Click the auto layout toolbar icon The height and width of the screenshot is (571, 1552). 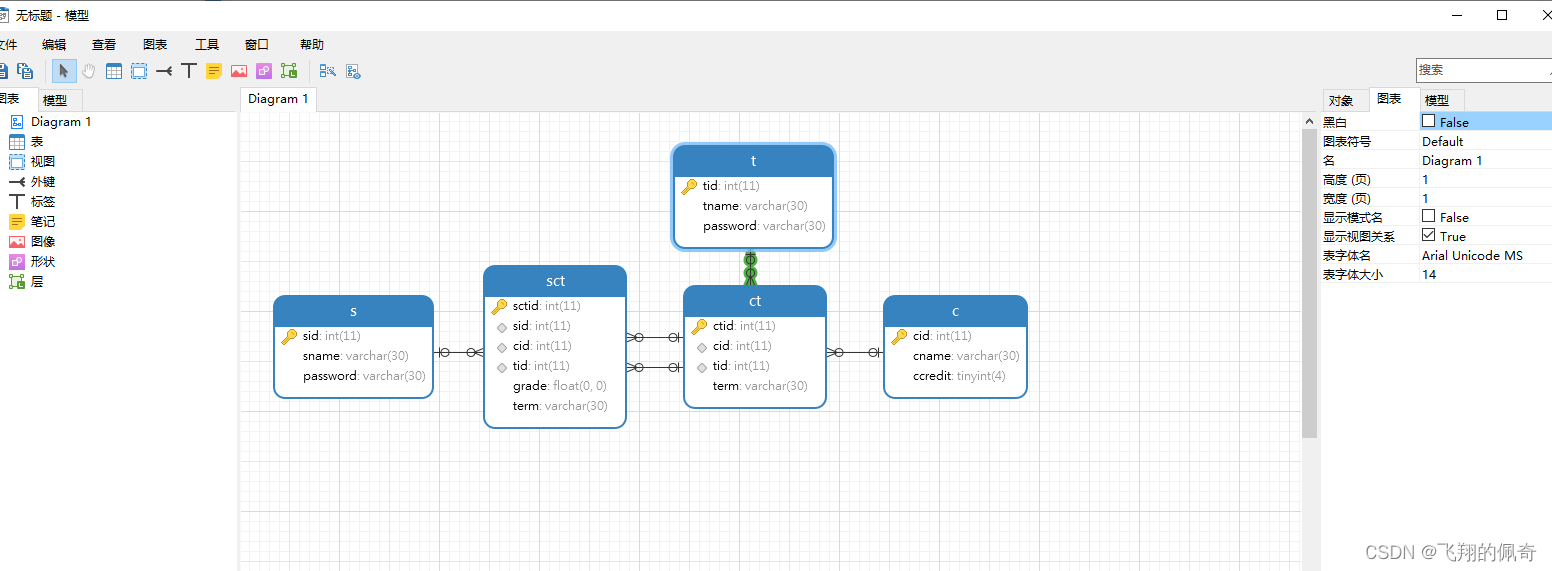[x=327, y=71]
